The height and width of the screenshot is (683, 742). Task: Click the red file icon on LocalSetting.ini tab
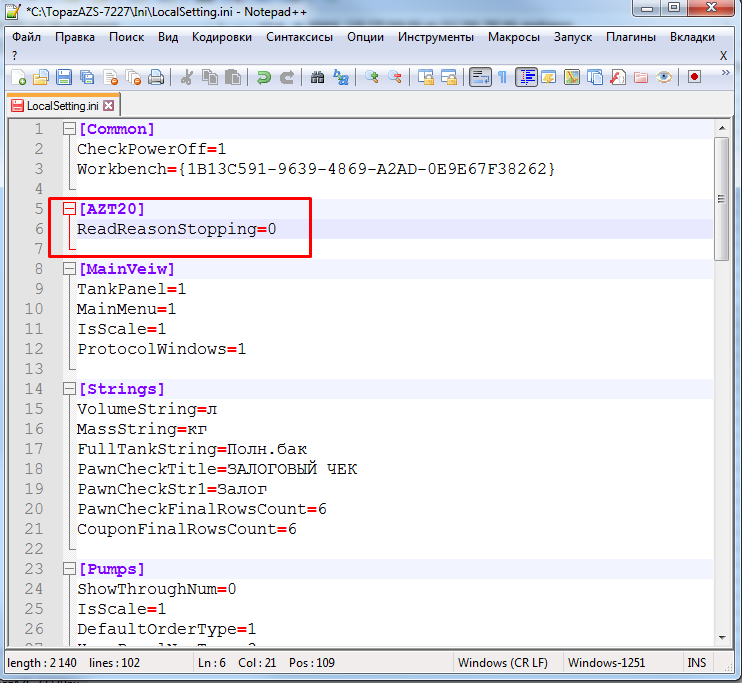(x=18, y=106)
